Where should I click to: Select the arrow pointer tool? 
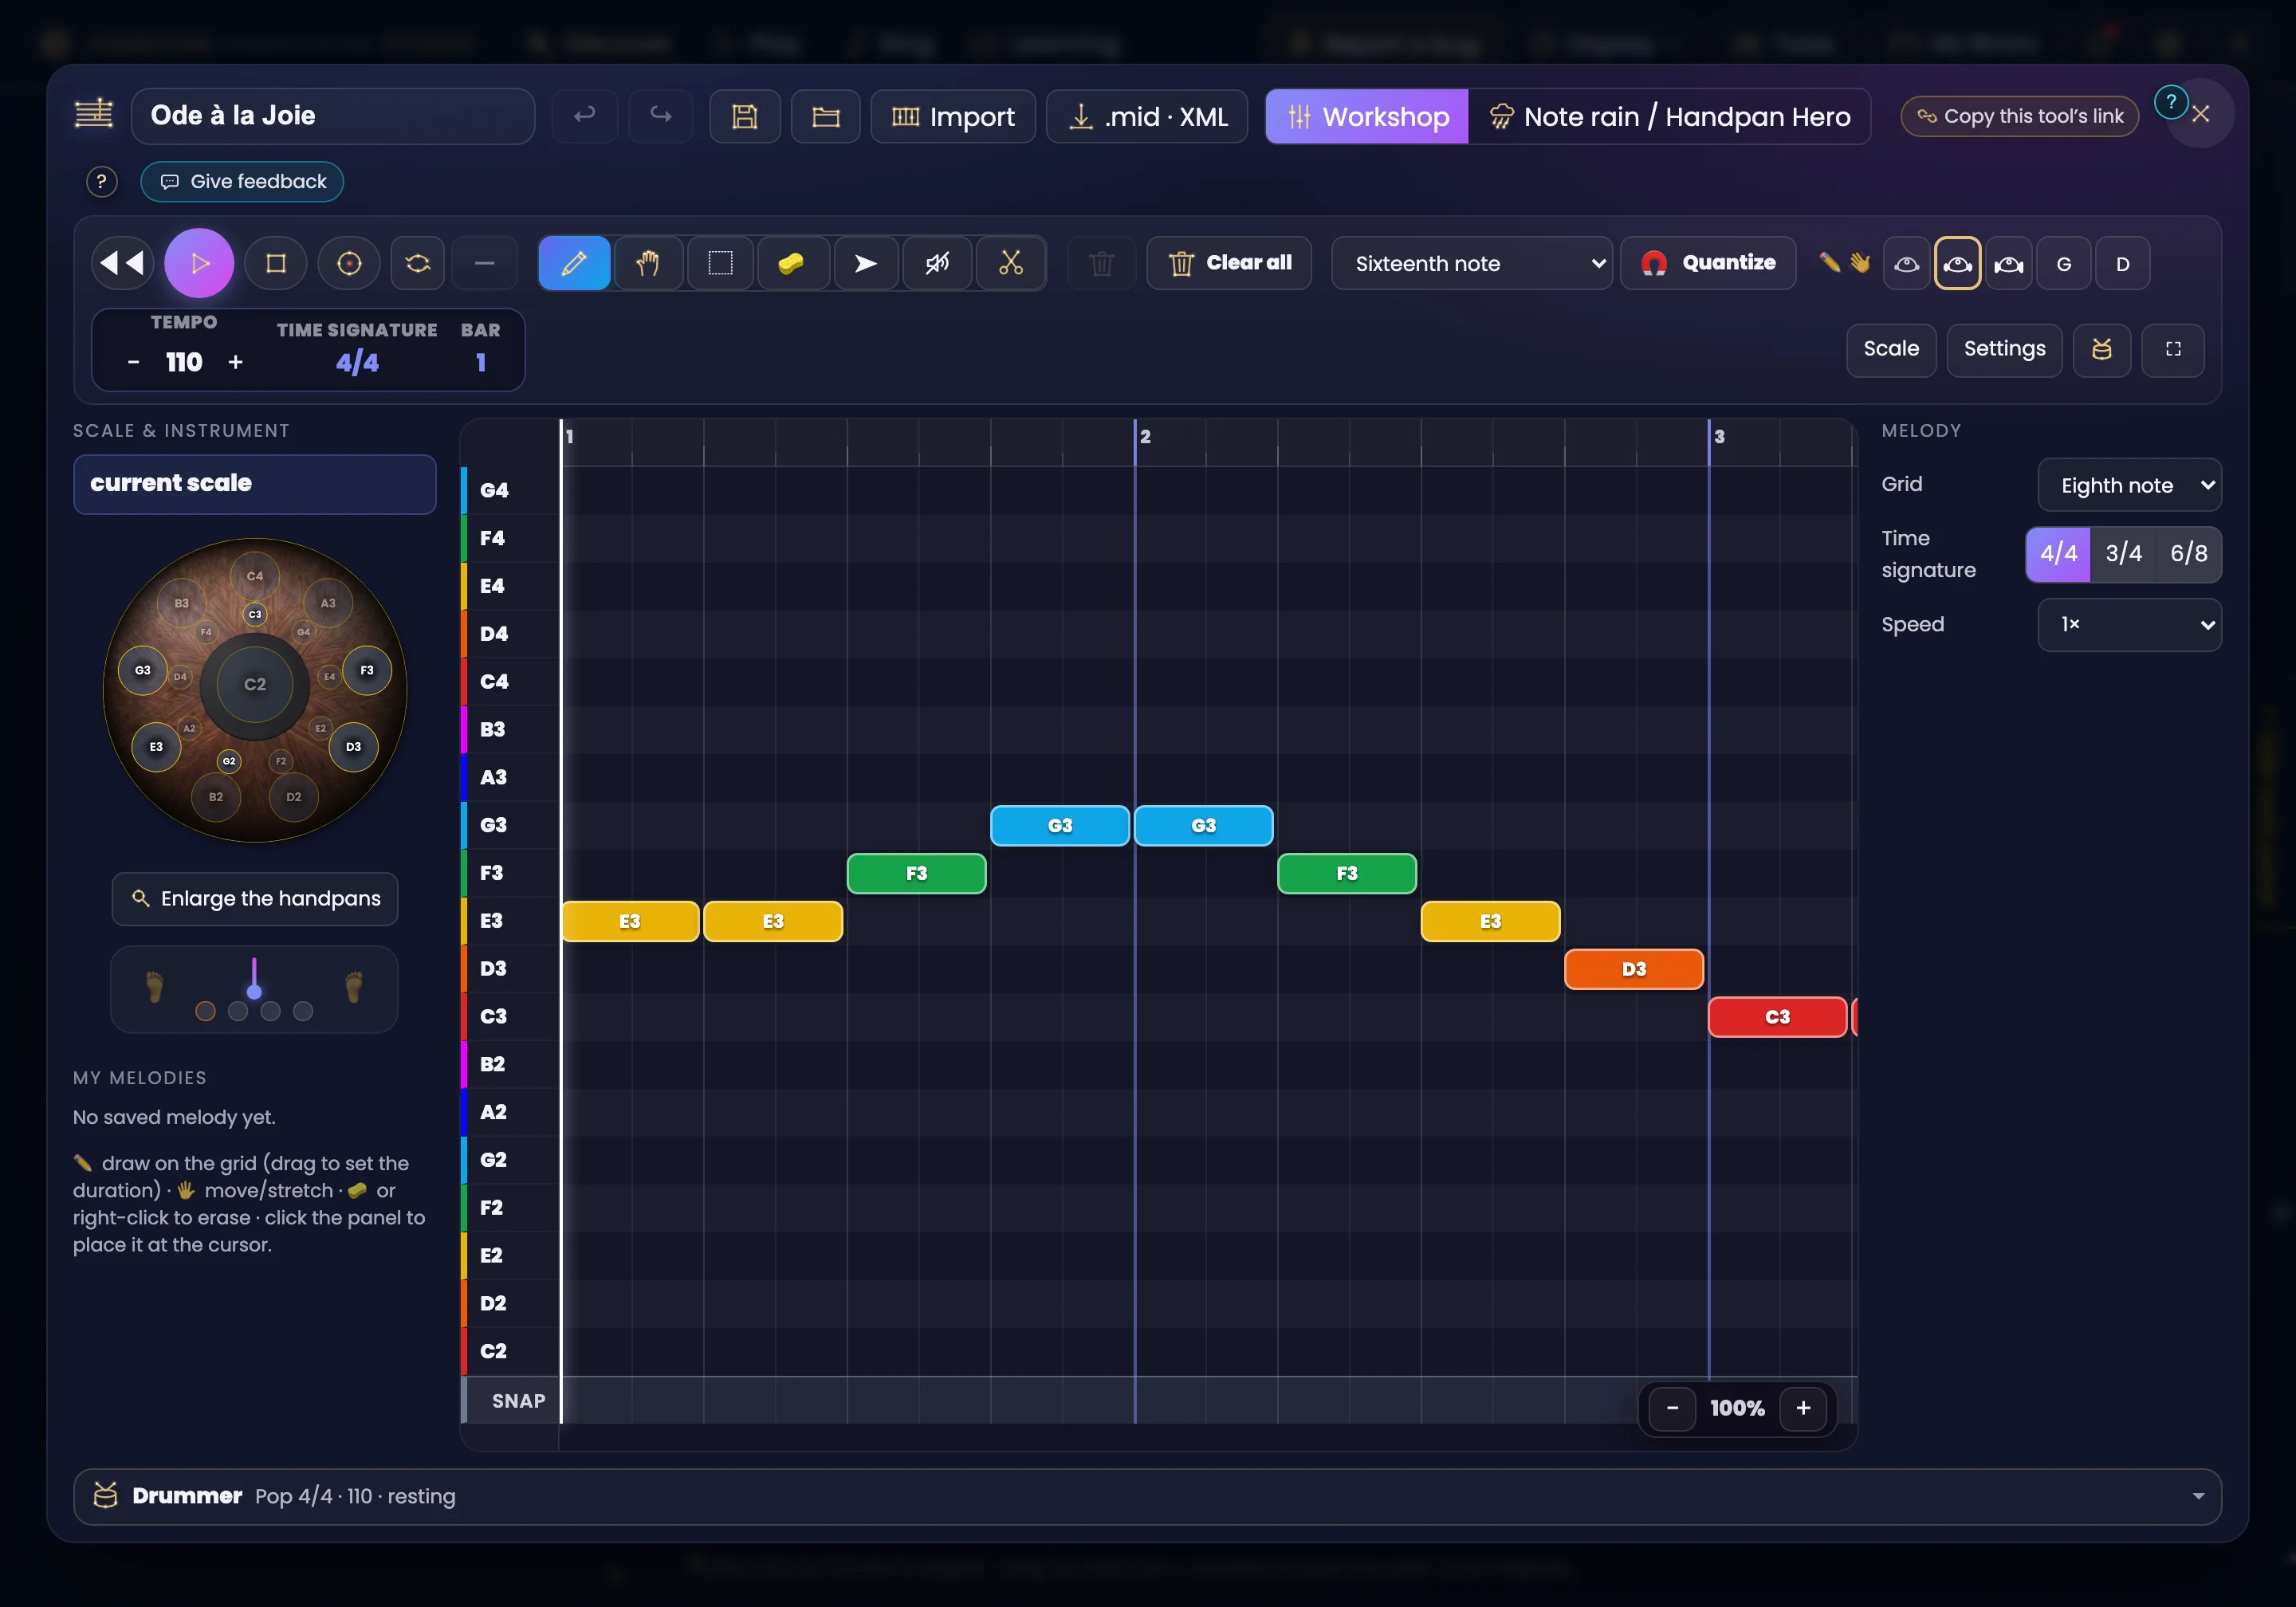[865, 263]
